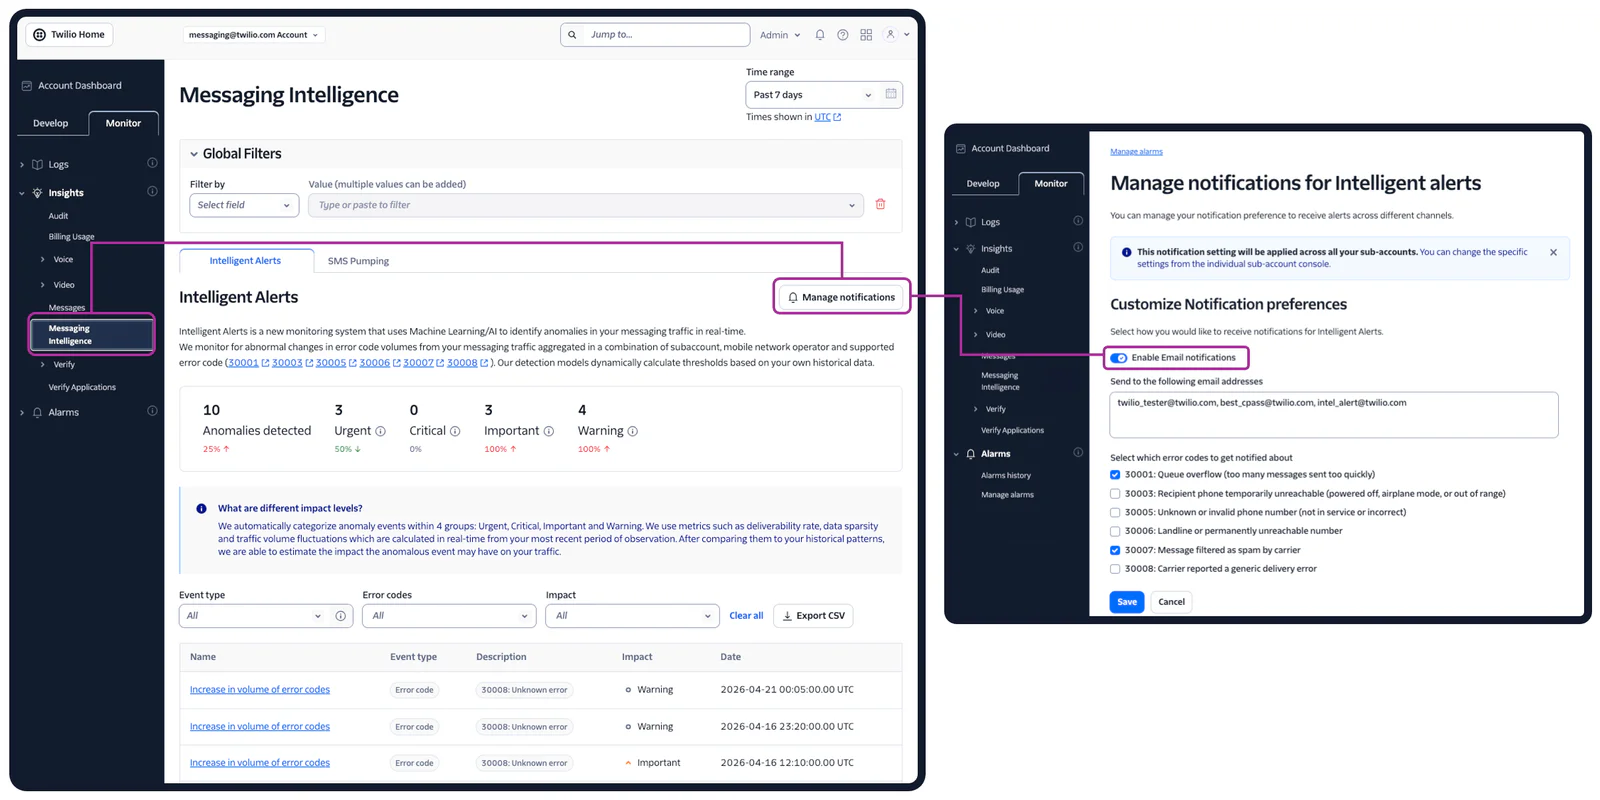Open the Past 7 days time range dropdown
This screenshot has height=800, width=1600.
[x=811, y=95]
